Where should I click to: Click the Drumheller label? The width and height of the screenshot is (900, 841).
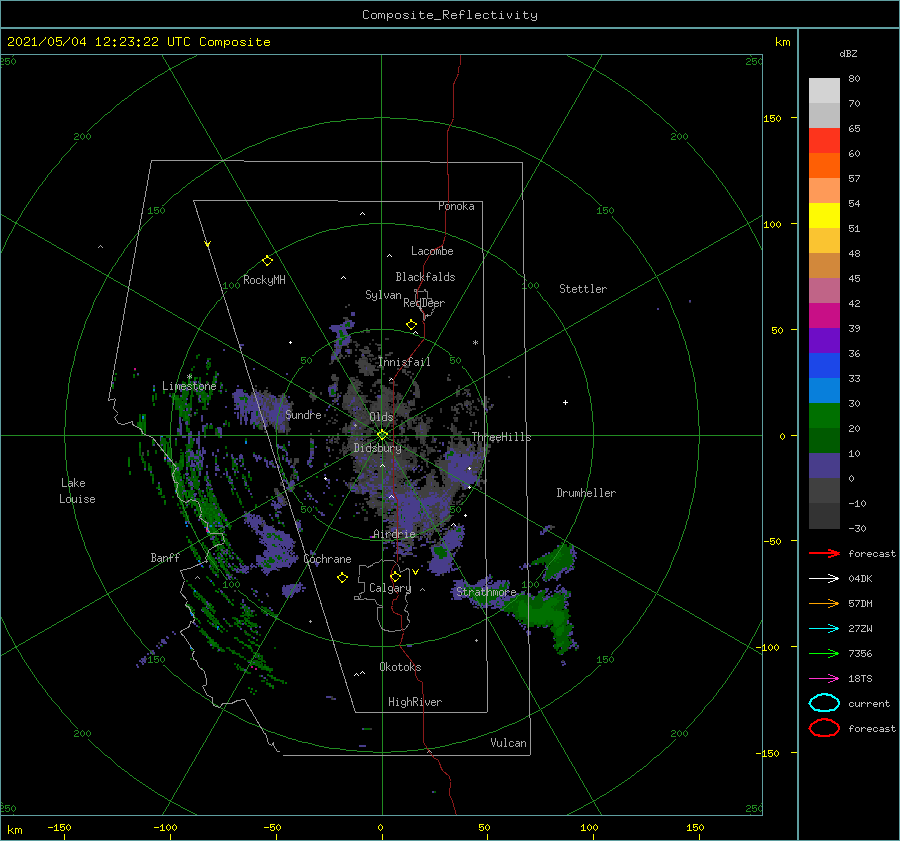[x=586, y=493]
